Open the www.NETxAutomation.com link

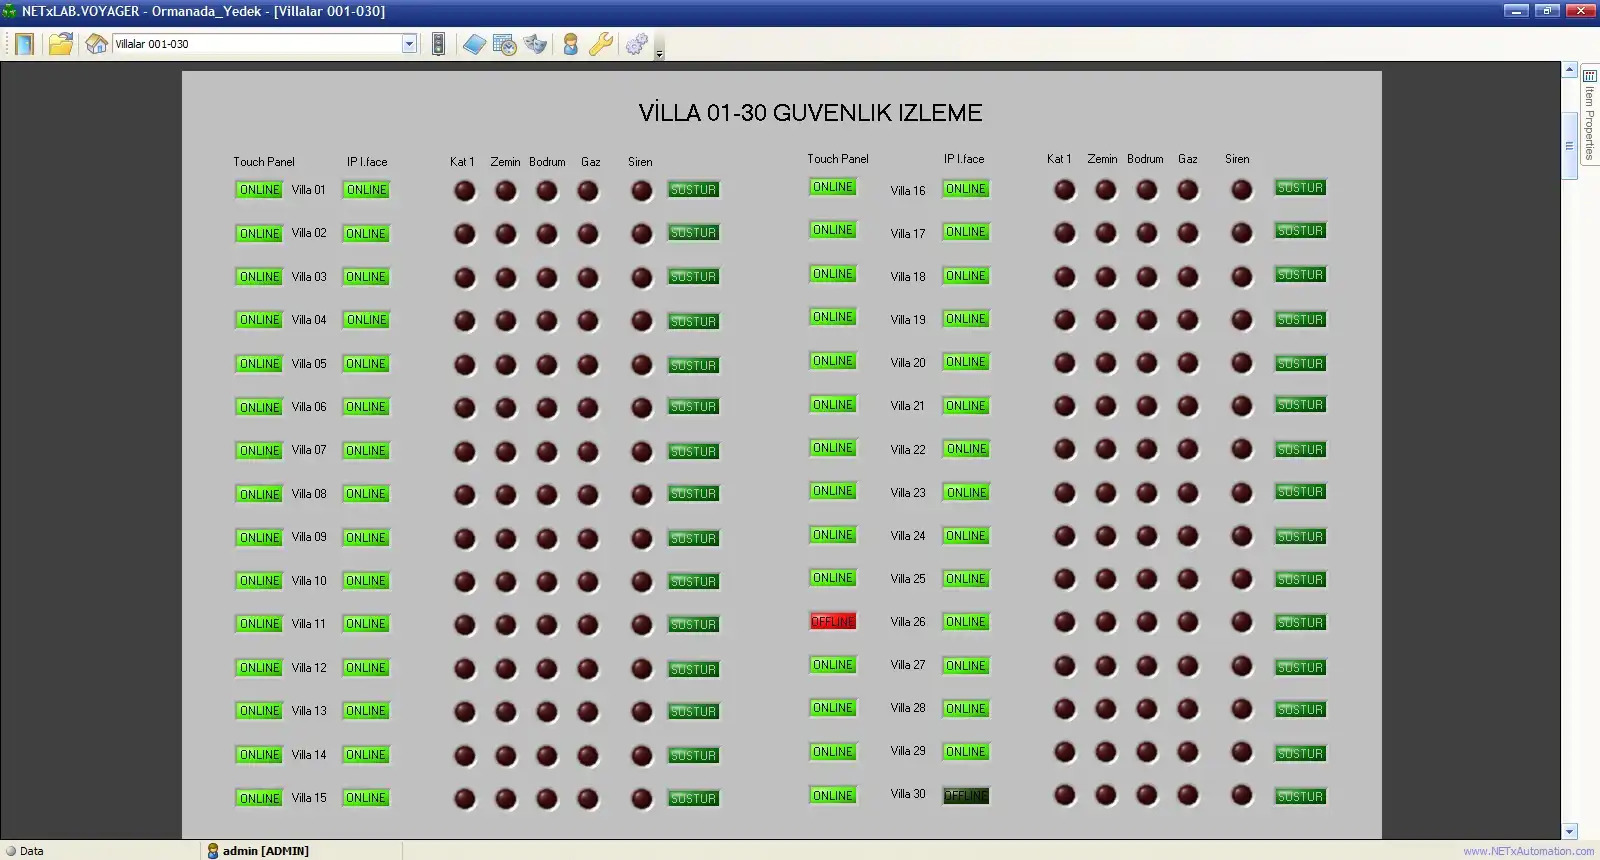[1528, 852]
